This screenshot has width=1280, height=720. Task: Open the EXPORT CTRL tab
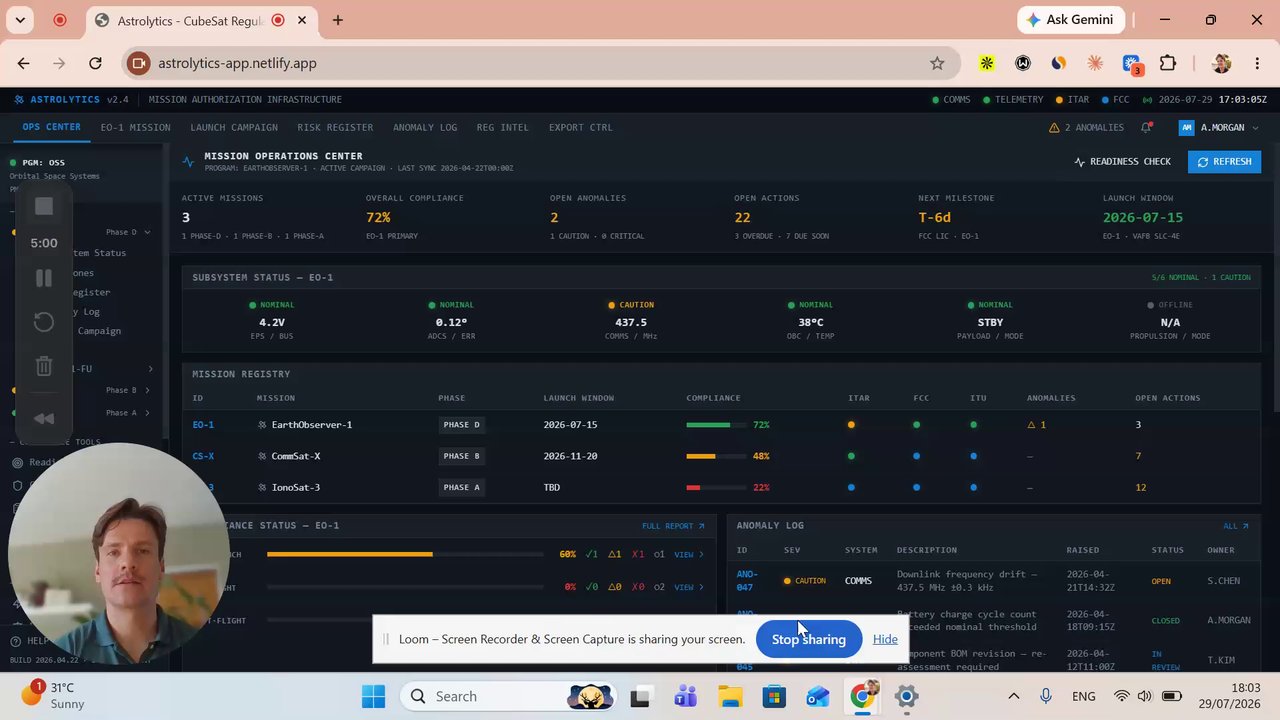pos(581,127)
